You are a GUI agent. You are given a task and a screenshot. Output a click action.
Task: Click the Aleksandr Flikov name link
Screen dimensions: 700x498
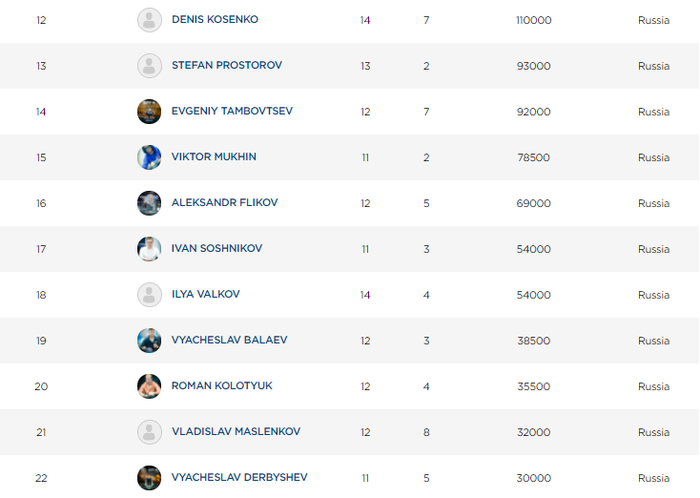[x=225, y=203]
